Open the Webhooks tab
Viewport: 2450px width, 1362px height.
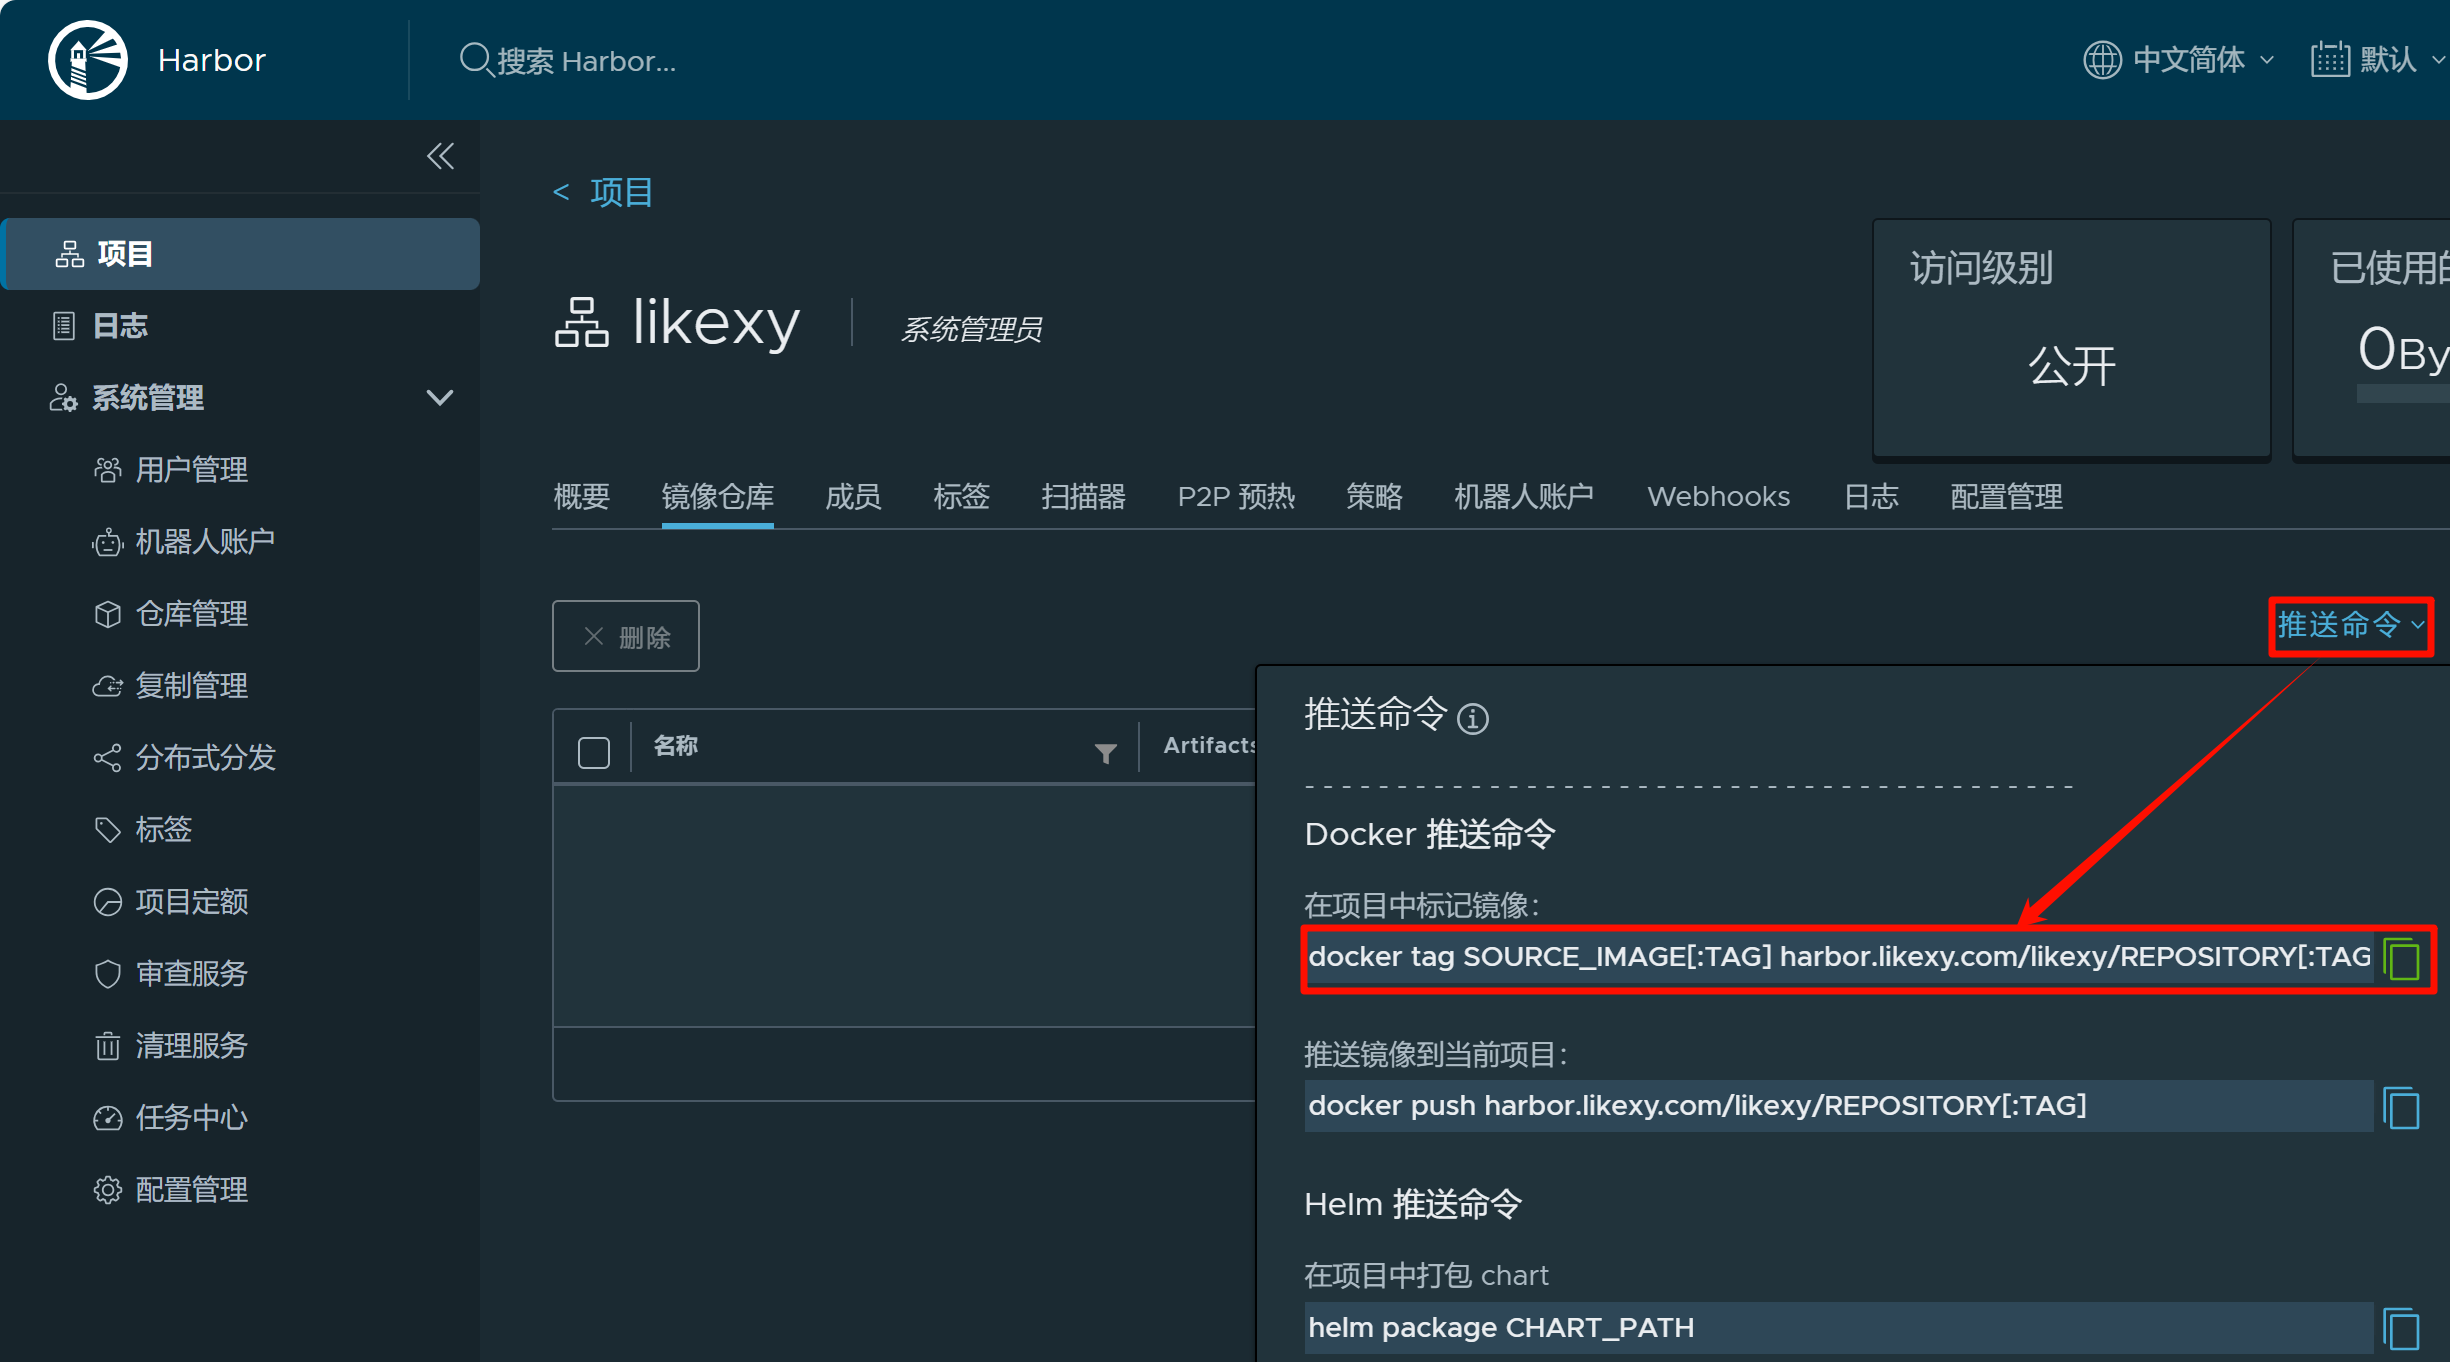tap(1718, 497)
